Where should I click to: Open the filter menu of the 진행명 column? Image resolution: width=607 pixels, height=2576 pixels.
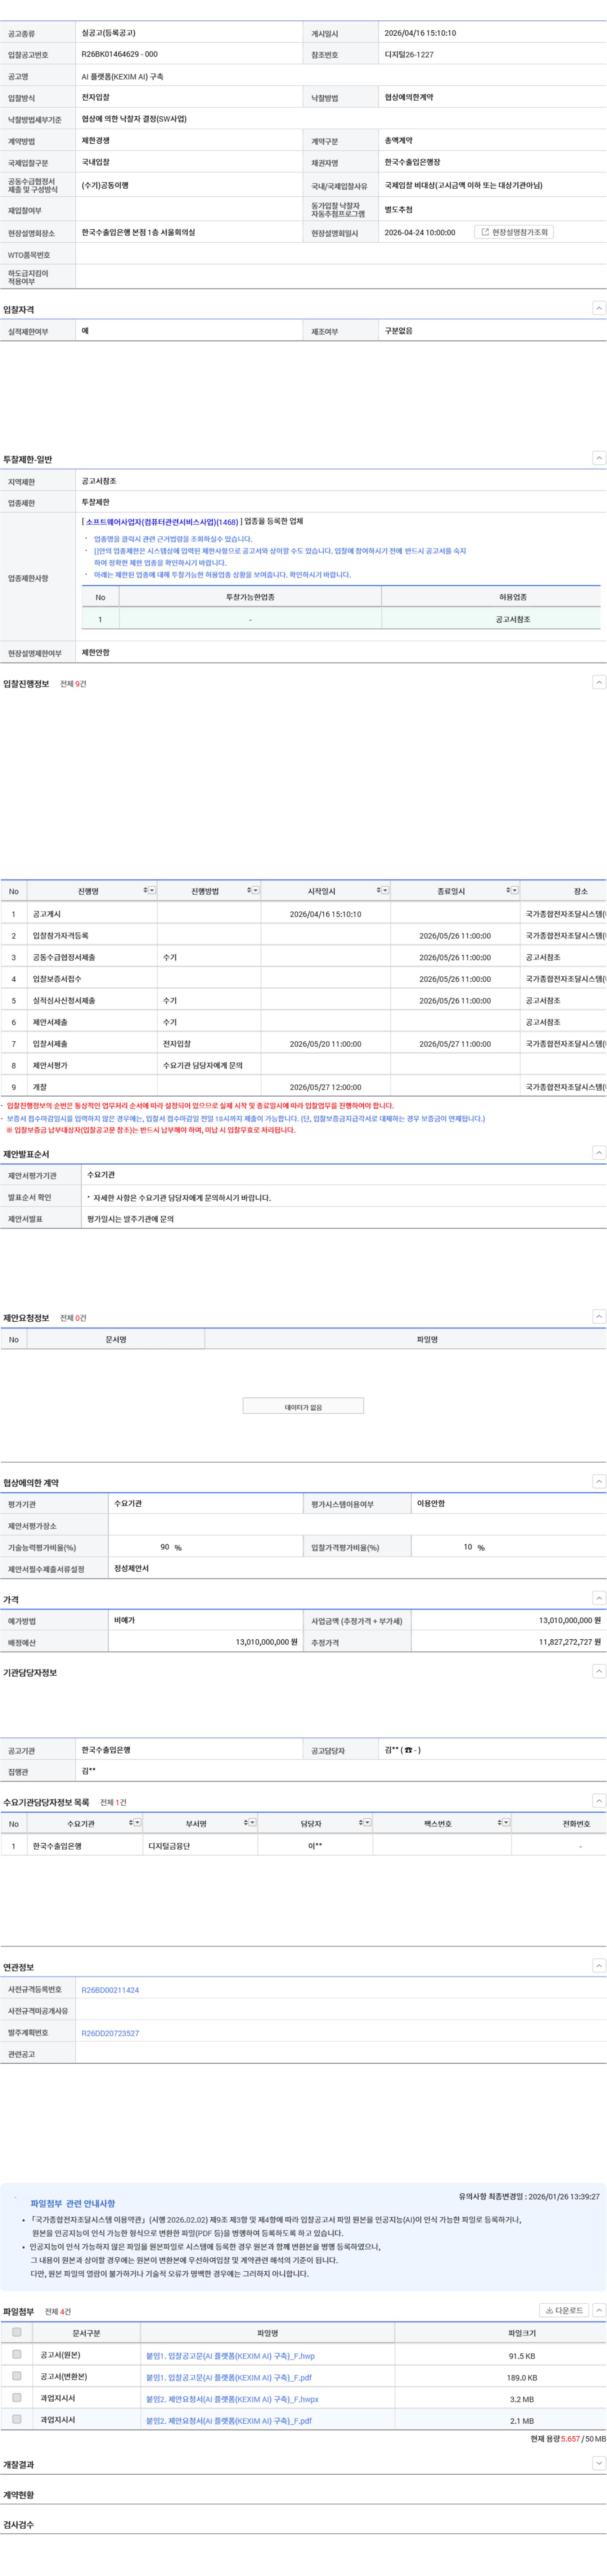coord(152,890)
